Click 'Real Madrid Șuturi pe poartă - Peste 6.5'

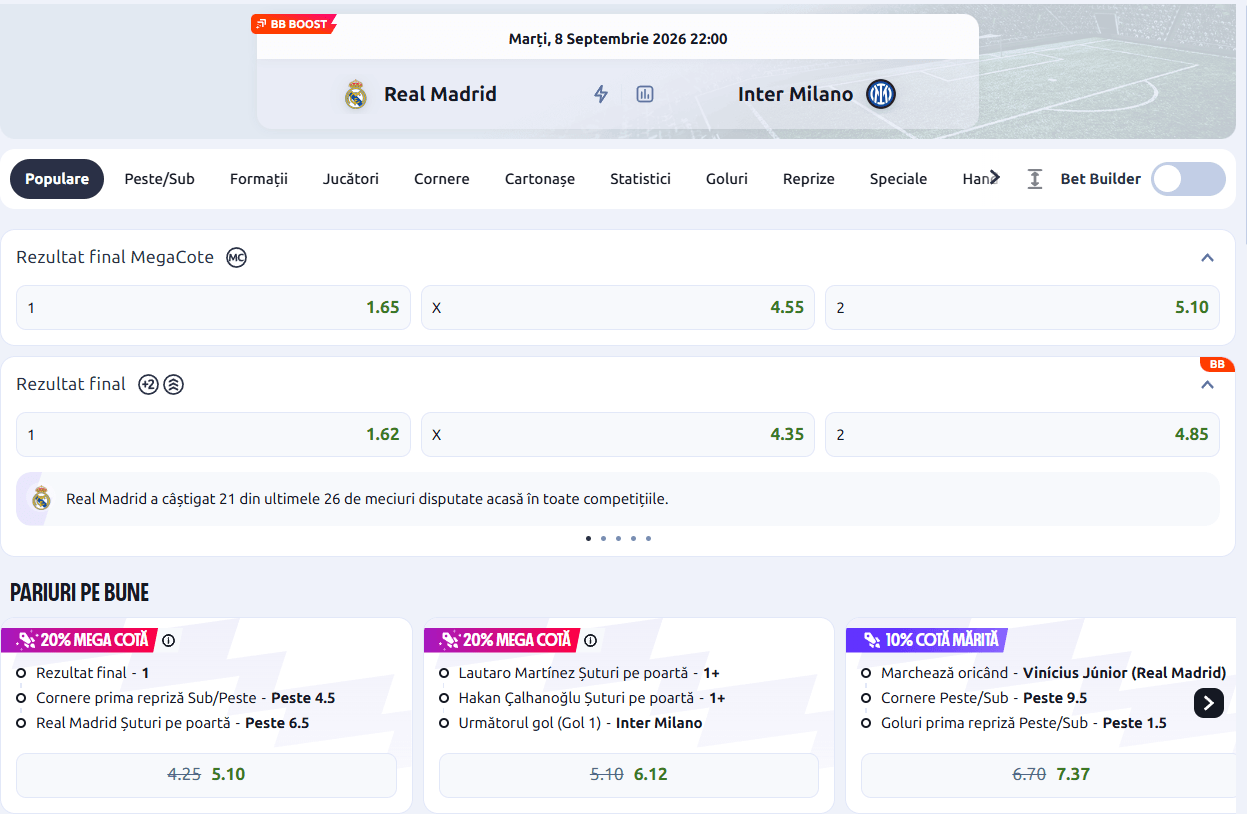coord(172,723)
